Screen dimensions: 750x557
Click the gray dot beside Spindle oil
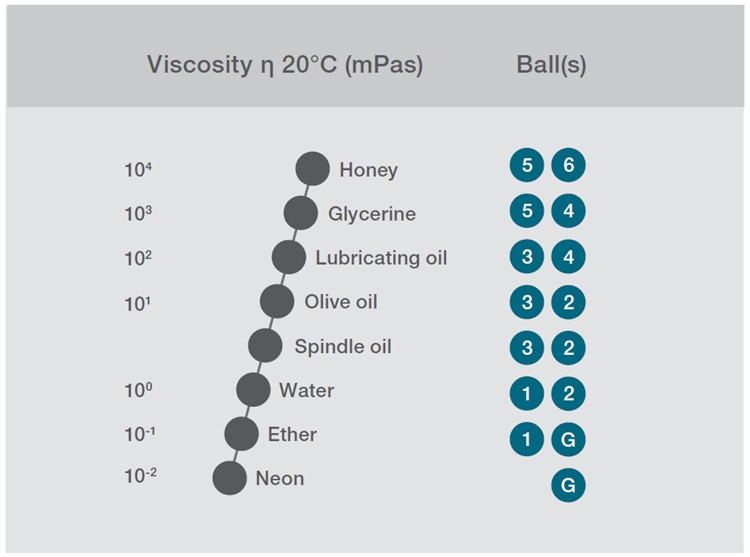point(265,346)
